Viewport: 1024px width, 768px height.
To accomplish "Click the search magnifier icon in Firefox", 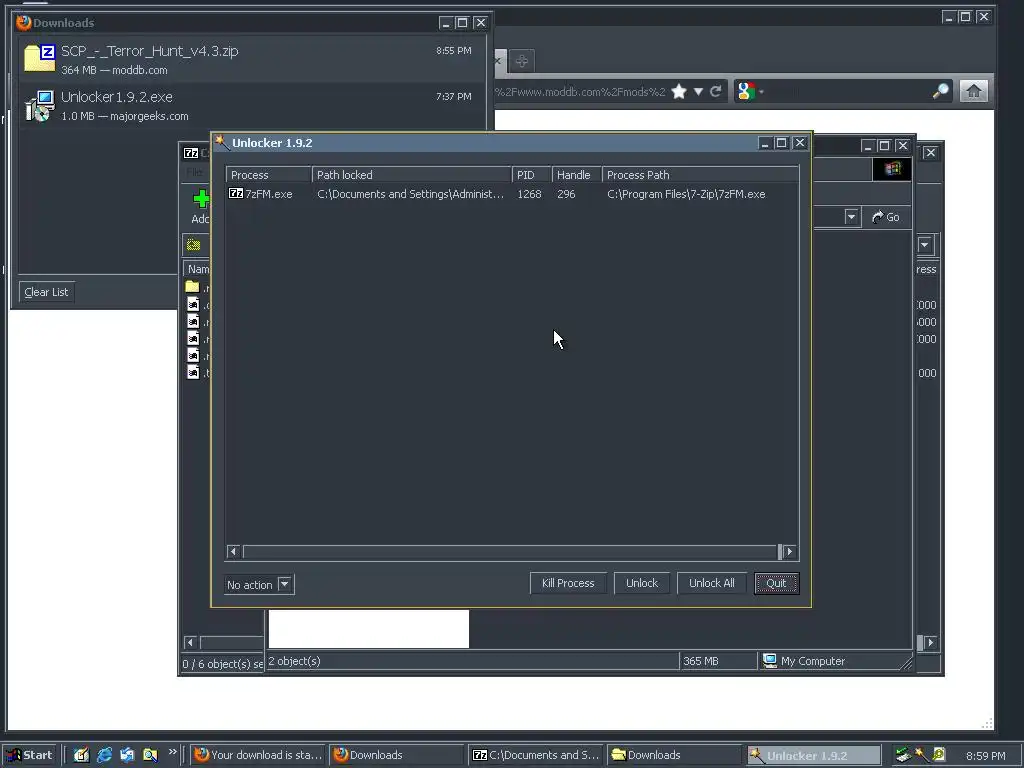I will coord(940,91).
